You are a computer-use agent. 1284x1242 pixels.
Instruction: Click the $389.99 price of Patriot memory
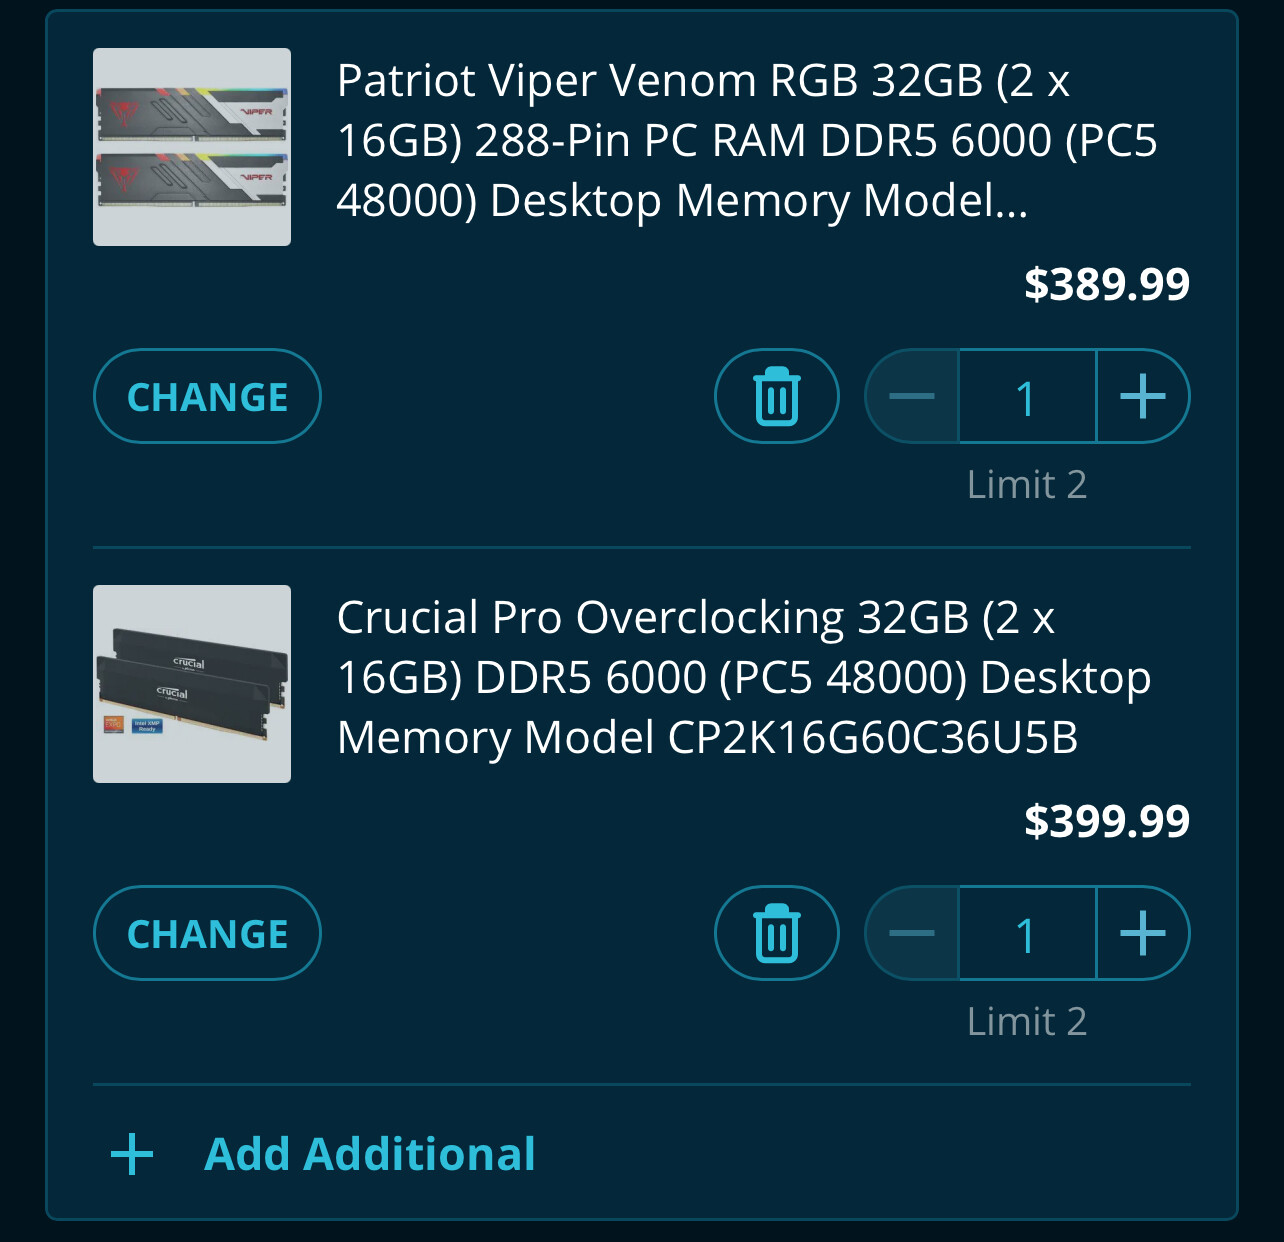1107,285
